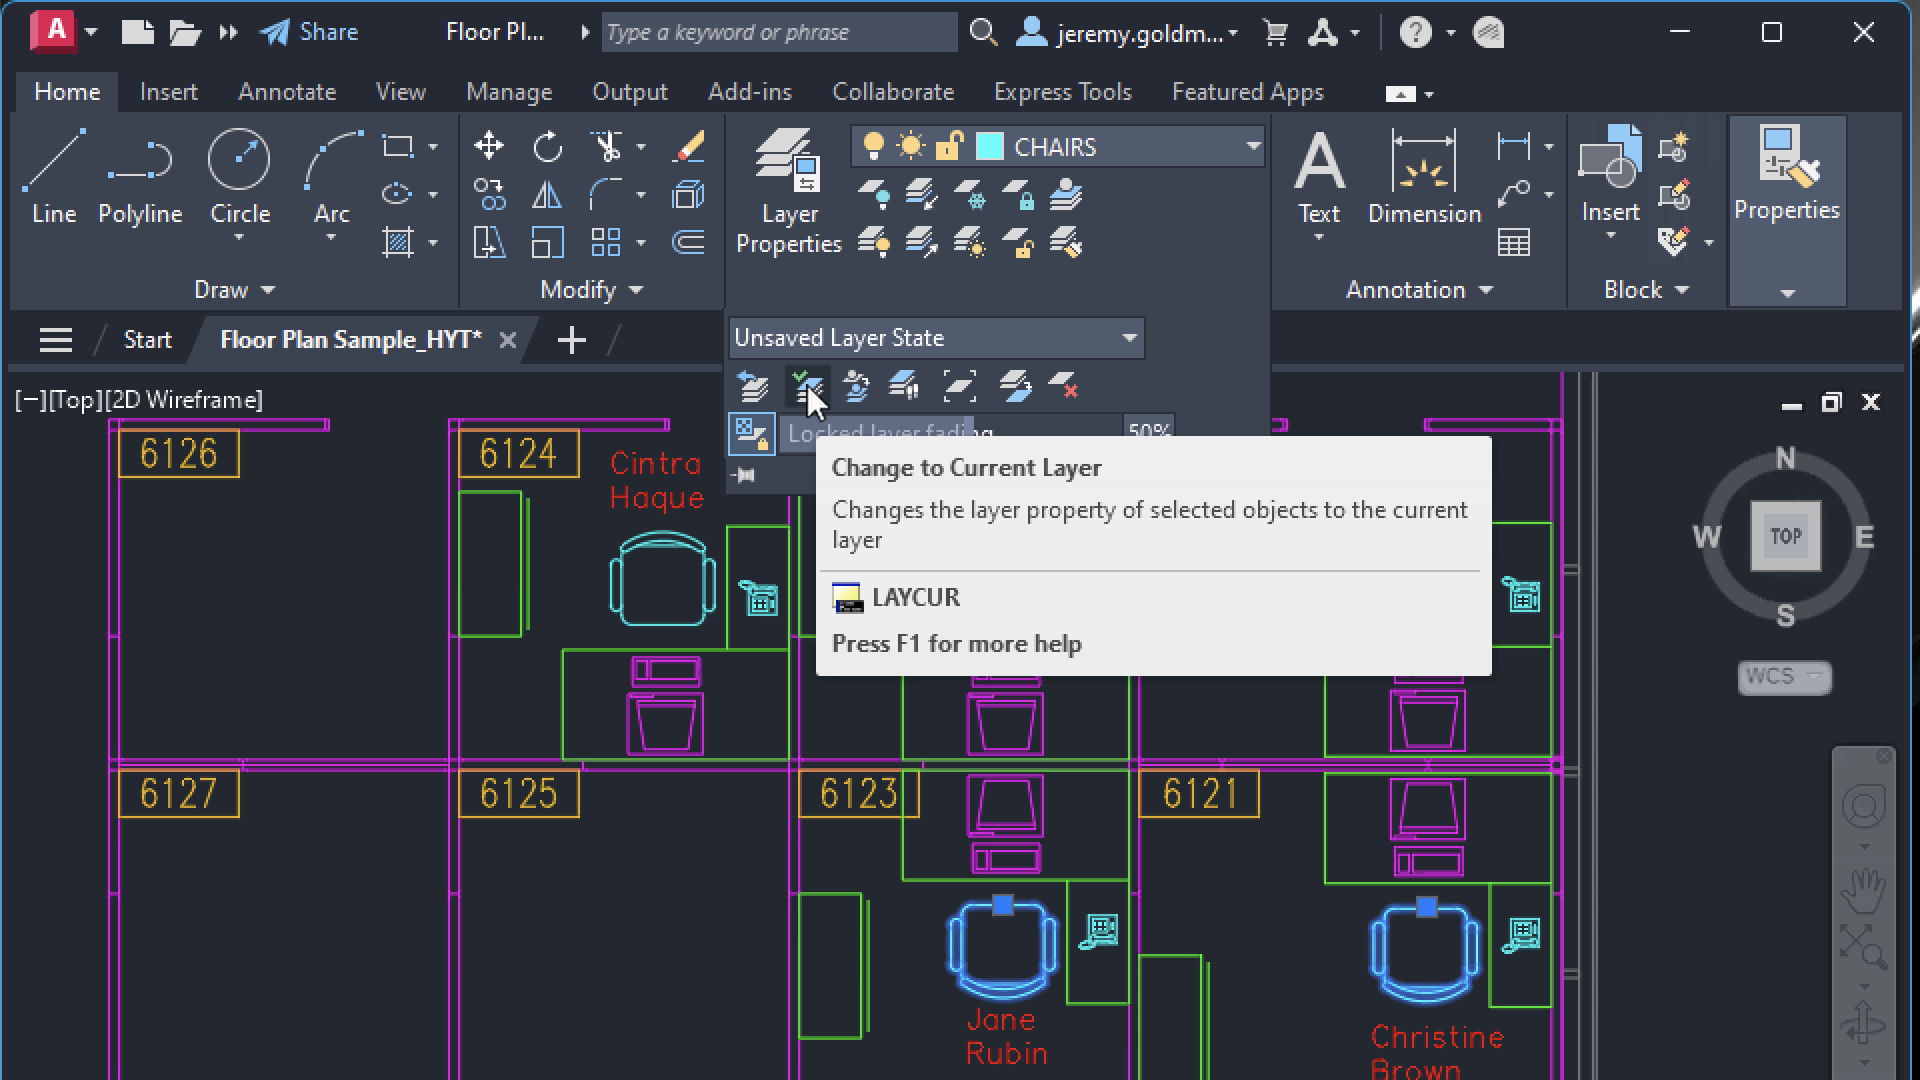Click the Annotate ribbon tab
Viewport: 1920px width, 1080px height.
(286, 92)
